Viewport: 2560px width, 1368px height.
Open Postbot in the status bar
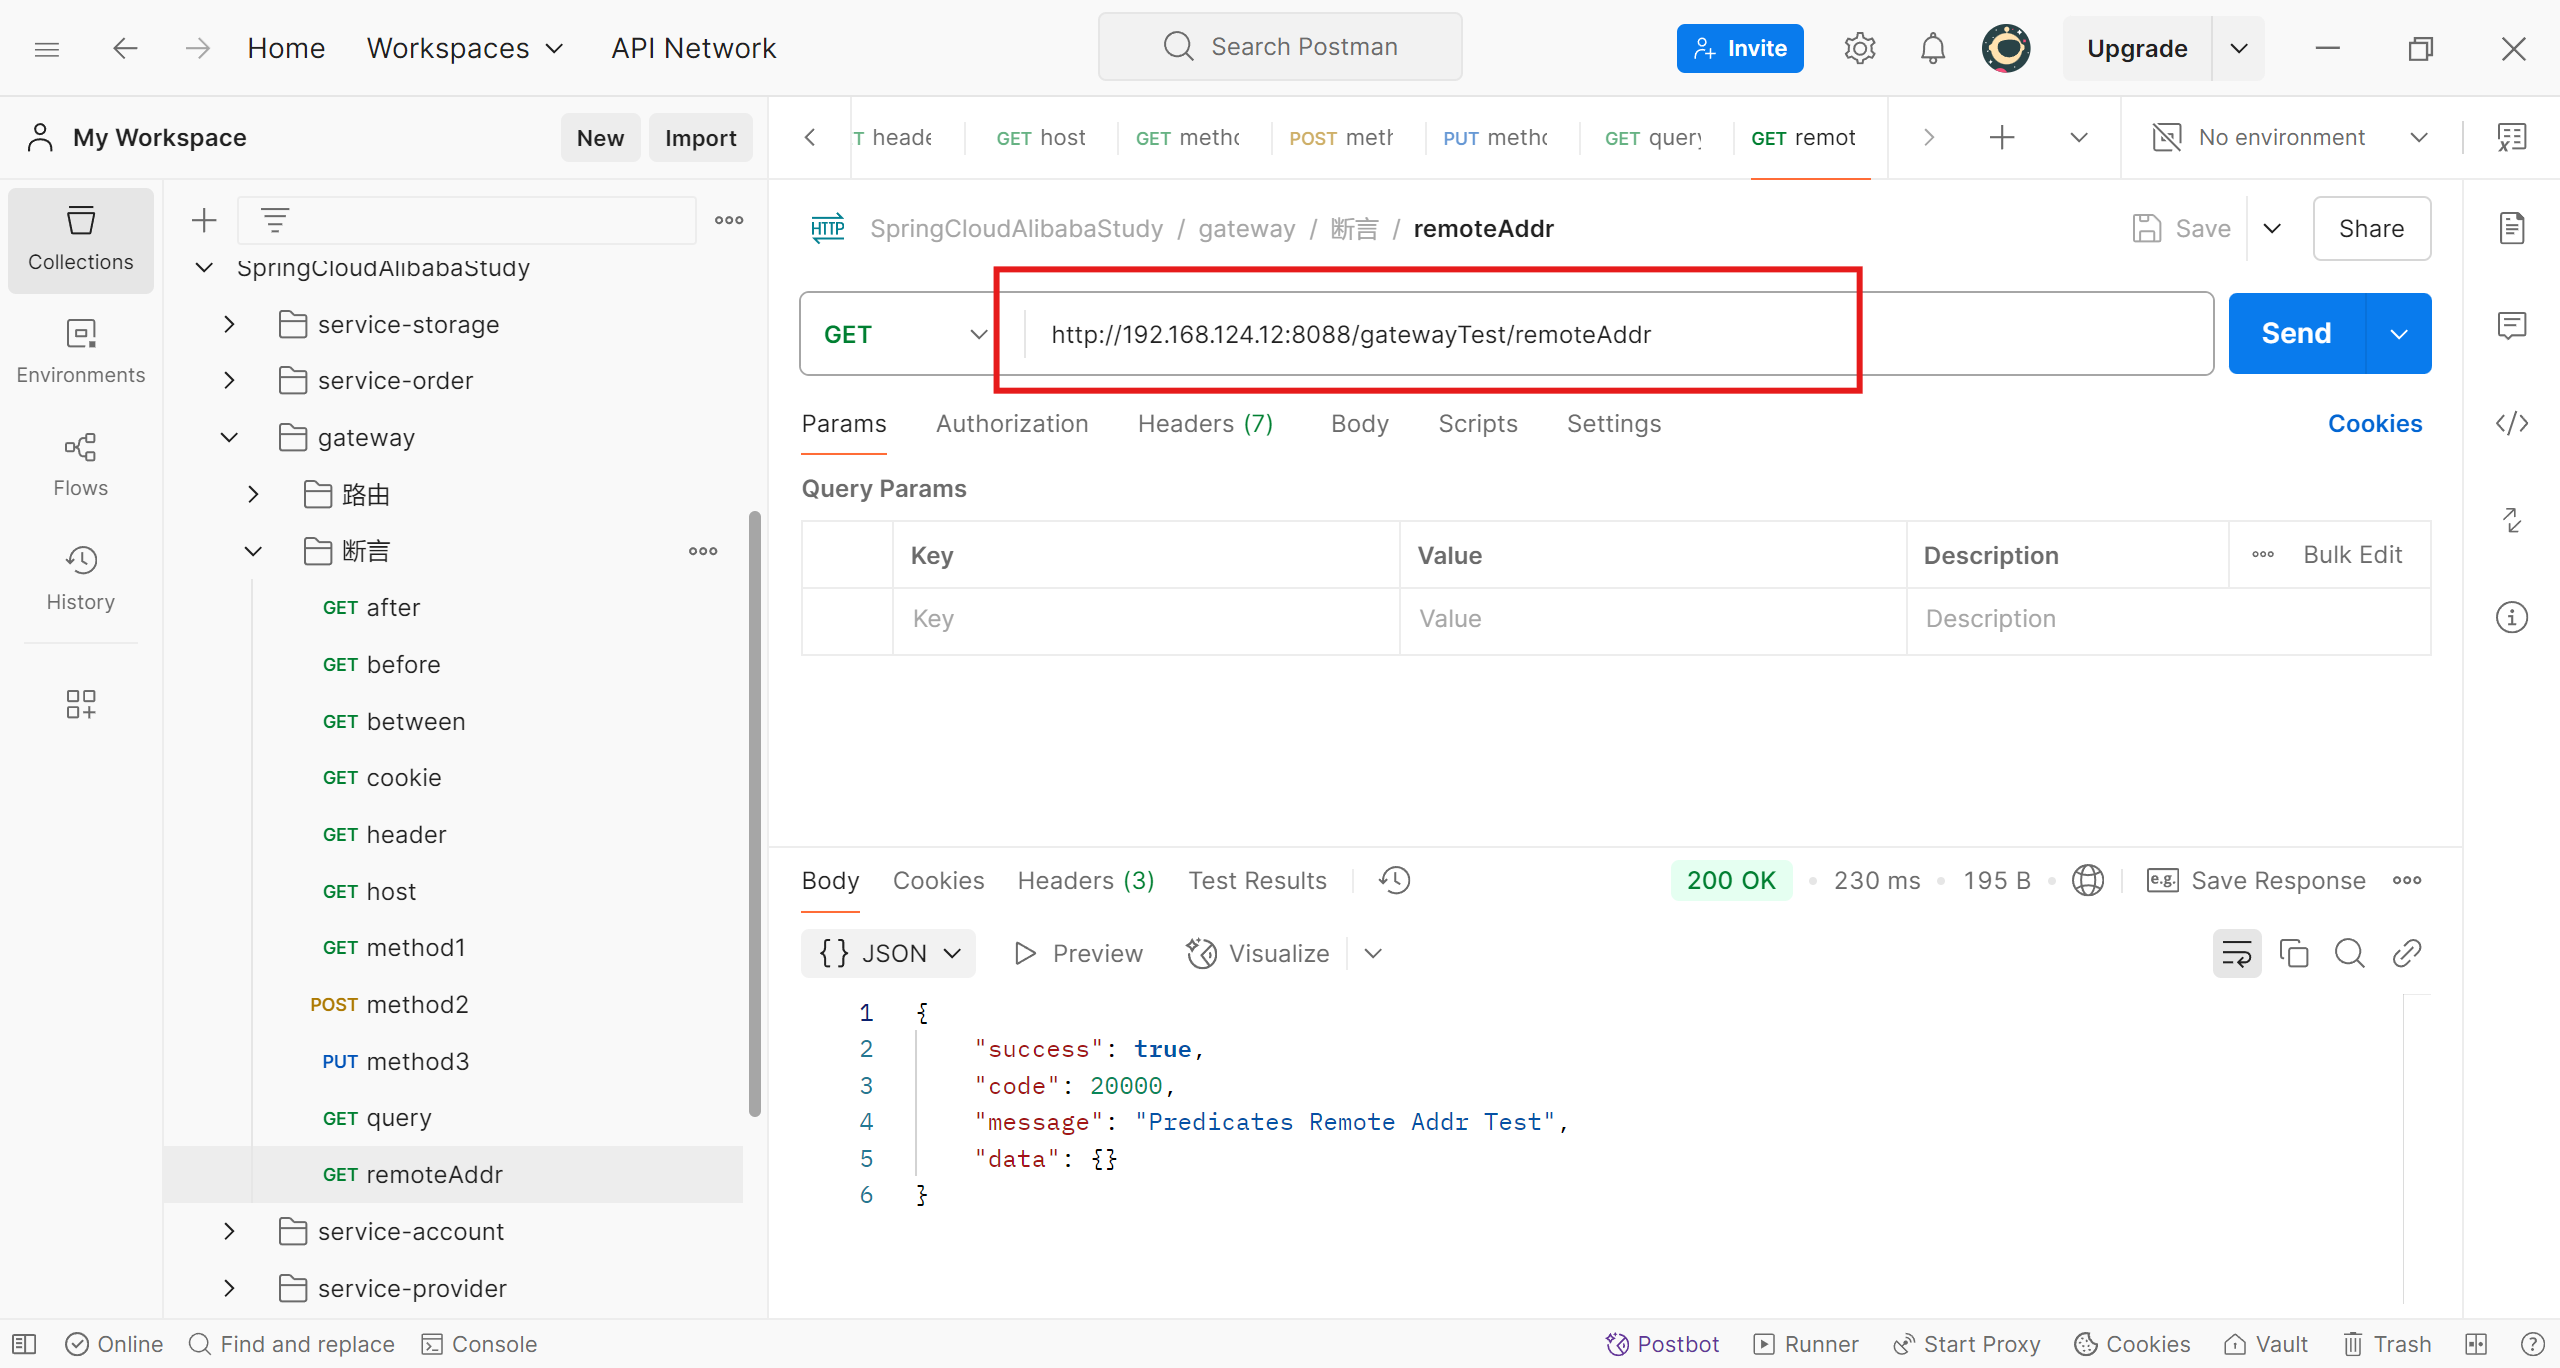1661,1343
